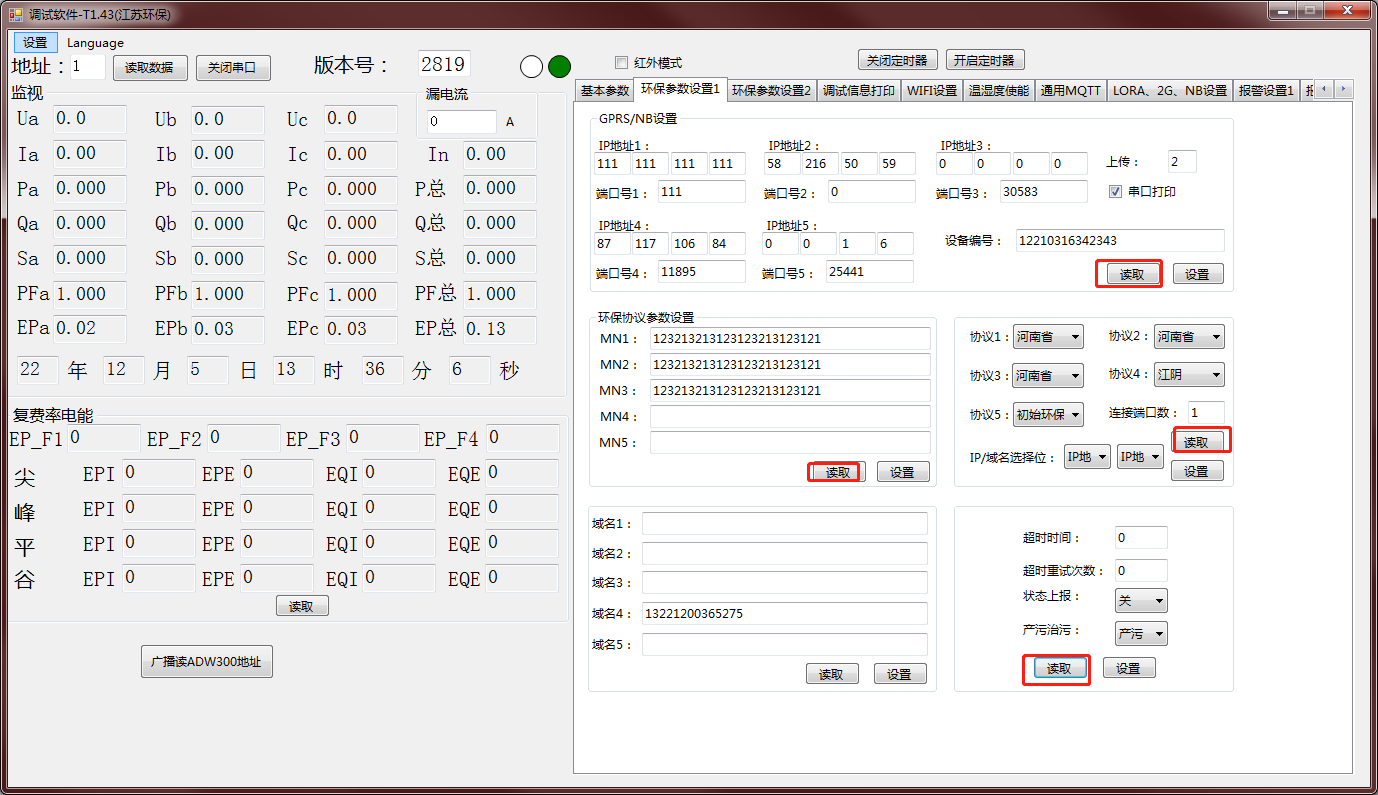Open the 状态上报 dropdown
The height and width of the screenshot is (795, 1378).
(x=1141, y=600)
